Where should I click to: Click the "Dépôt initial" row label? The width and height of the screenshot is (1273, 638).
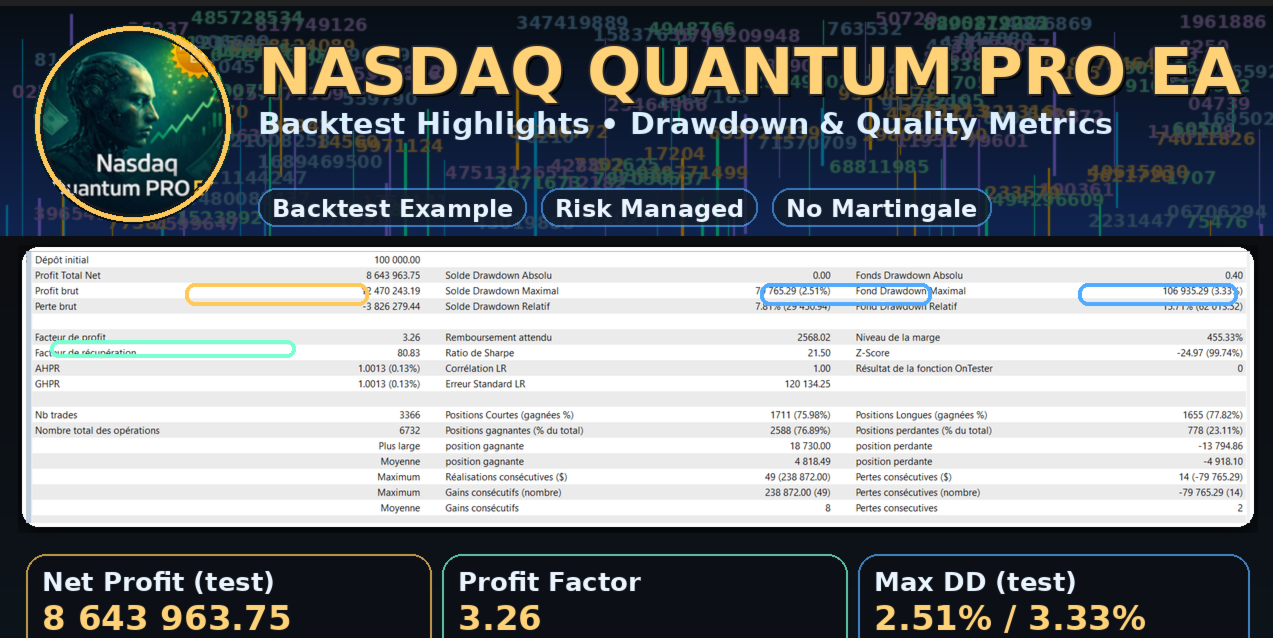(x=62, y=260)
